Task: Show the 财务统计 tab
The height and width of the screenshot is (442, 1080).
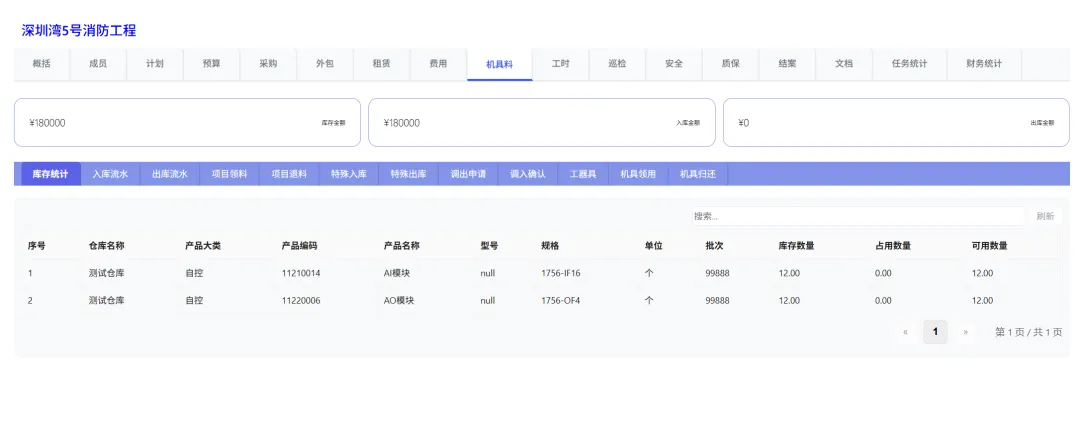Action: pyautogui.click(x=984, y=64)
